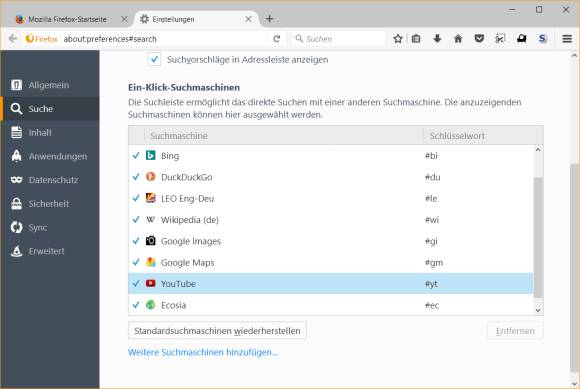
Task: Close the Mozilla Firefox-Startseite tab
Action: click(x=124, y=19)
